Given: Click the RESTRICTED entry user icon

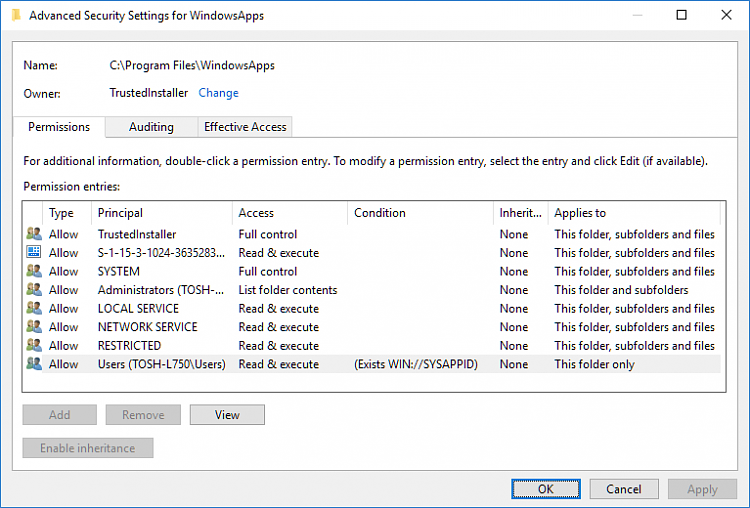Looking at the screenshot, I should point(34,345).
